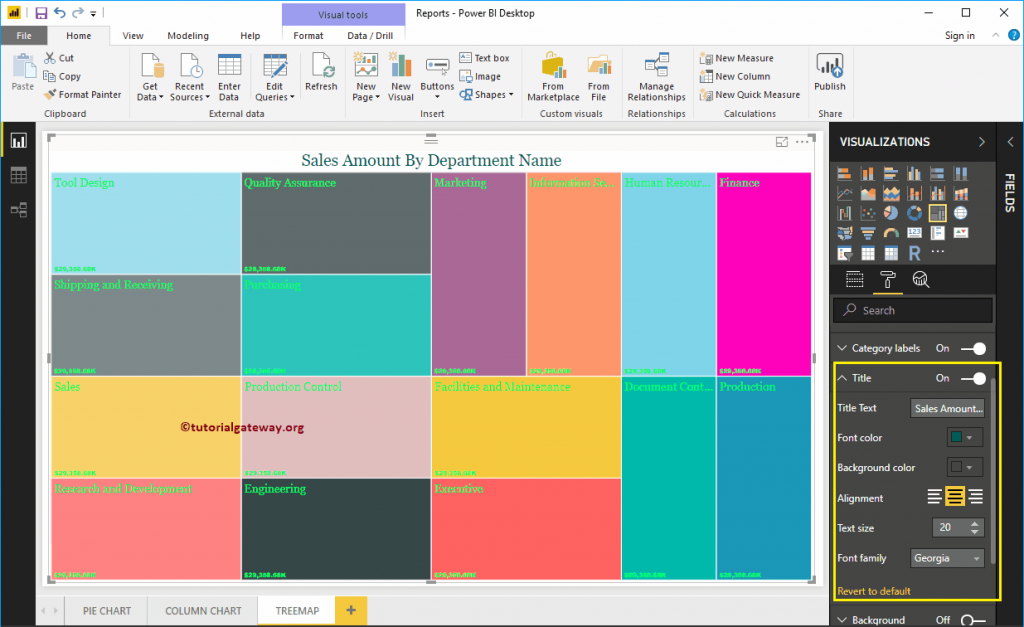Select the Gauge visualization icon
Viewport: 1024px width, 627px height.
click(x=890, y=232)
